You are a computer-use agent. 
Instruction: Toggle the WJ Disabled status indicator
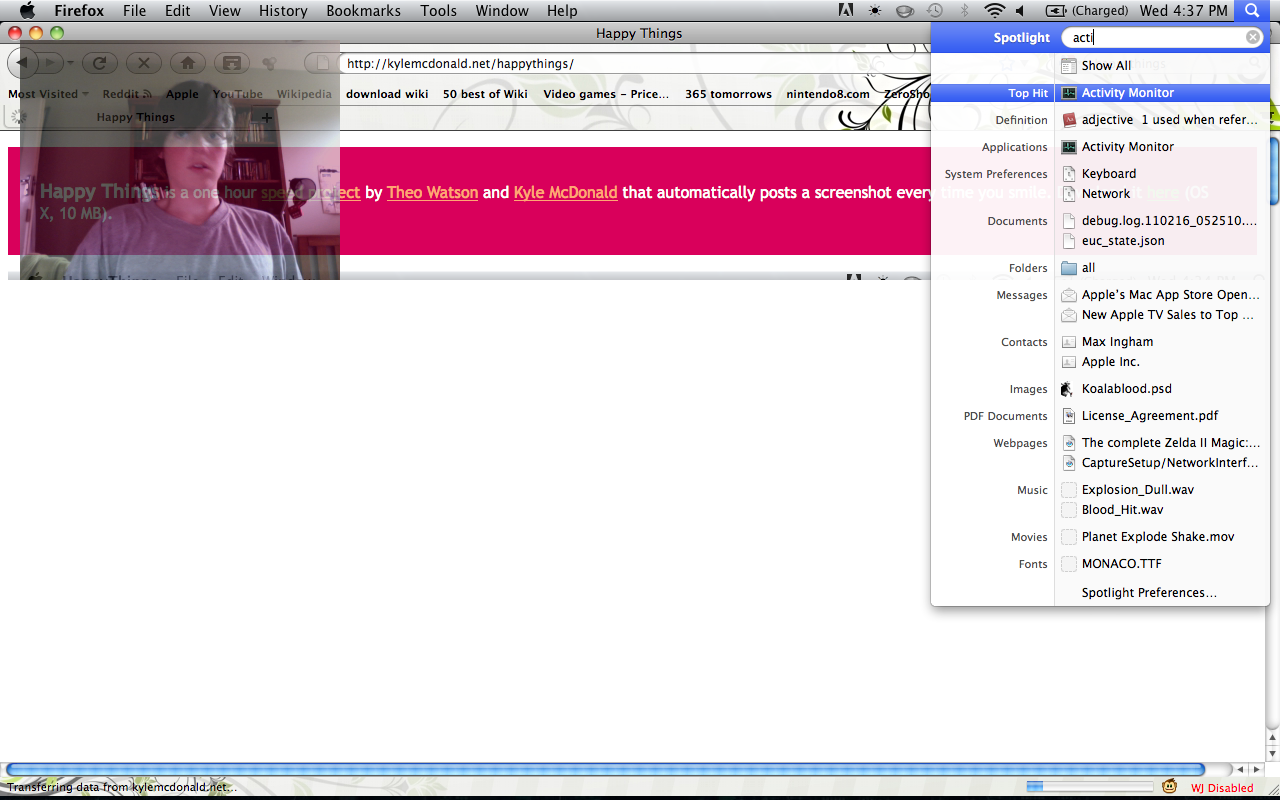[x=1222, y=788]
